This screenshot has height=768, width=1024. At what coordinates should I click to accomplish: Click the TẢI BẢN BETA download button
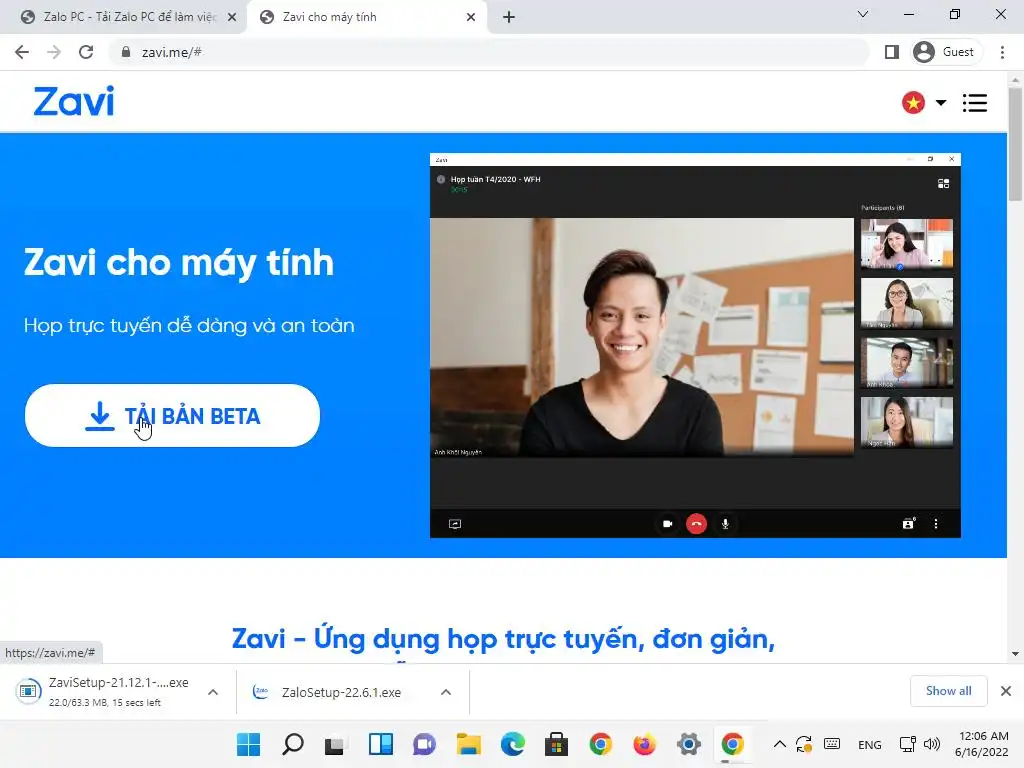(x=172, y=415)
